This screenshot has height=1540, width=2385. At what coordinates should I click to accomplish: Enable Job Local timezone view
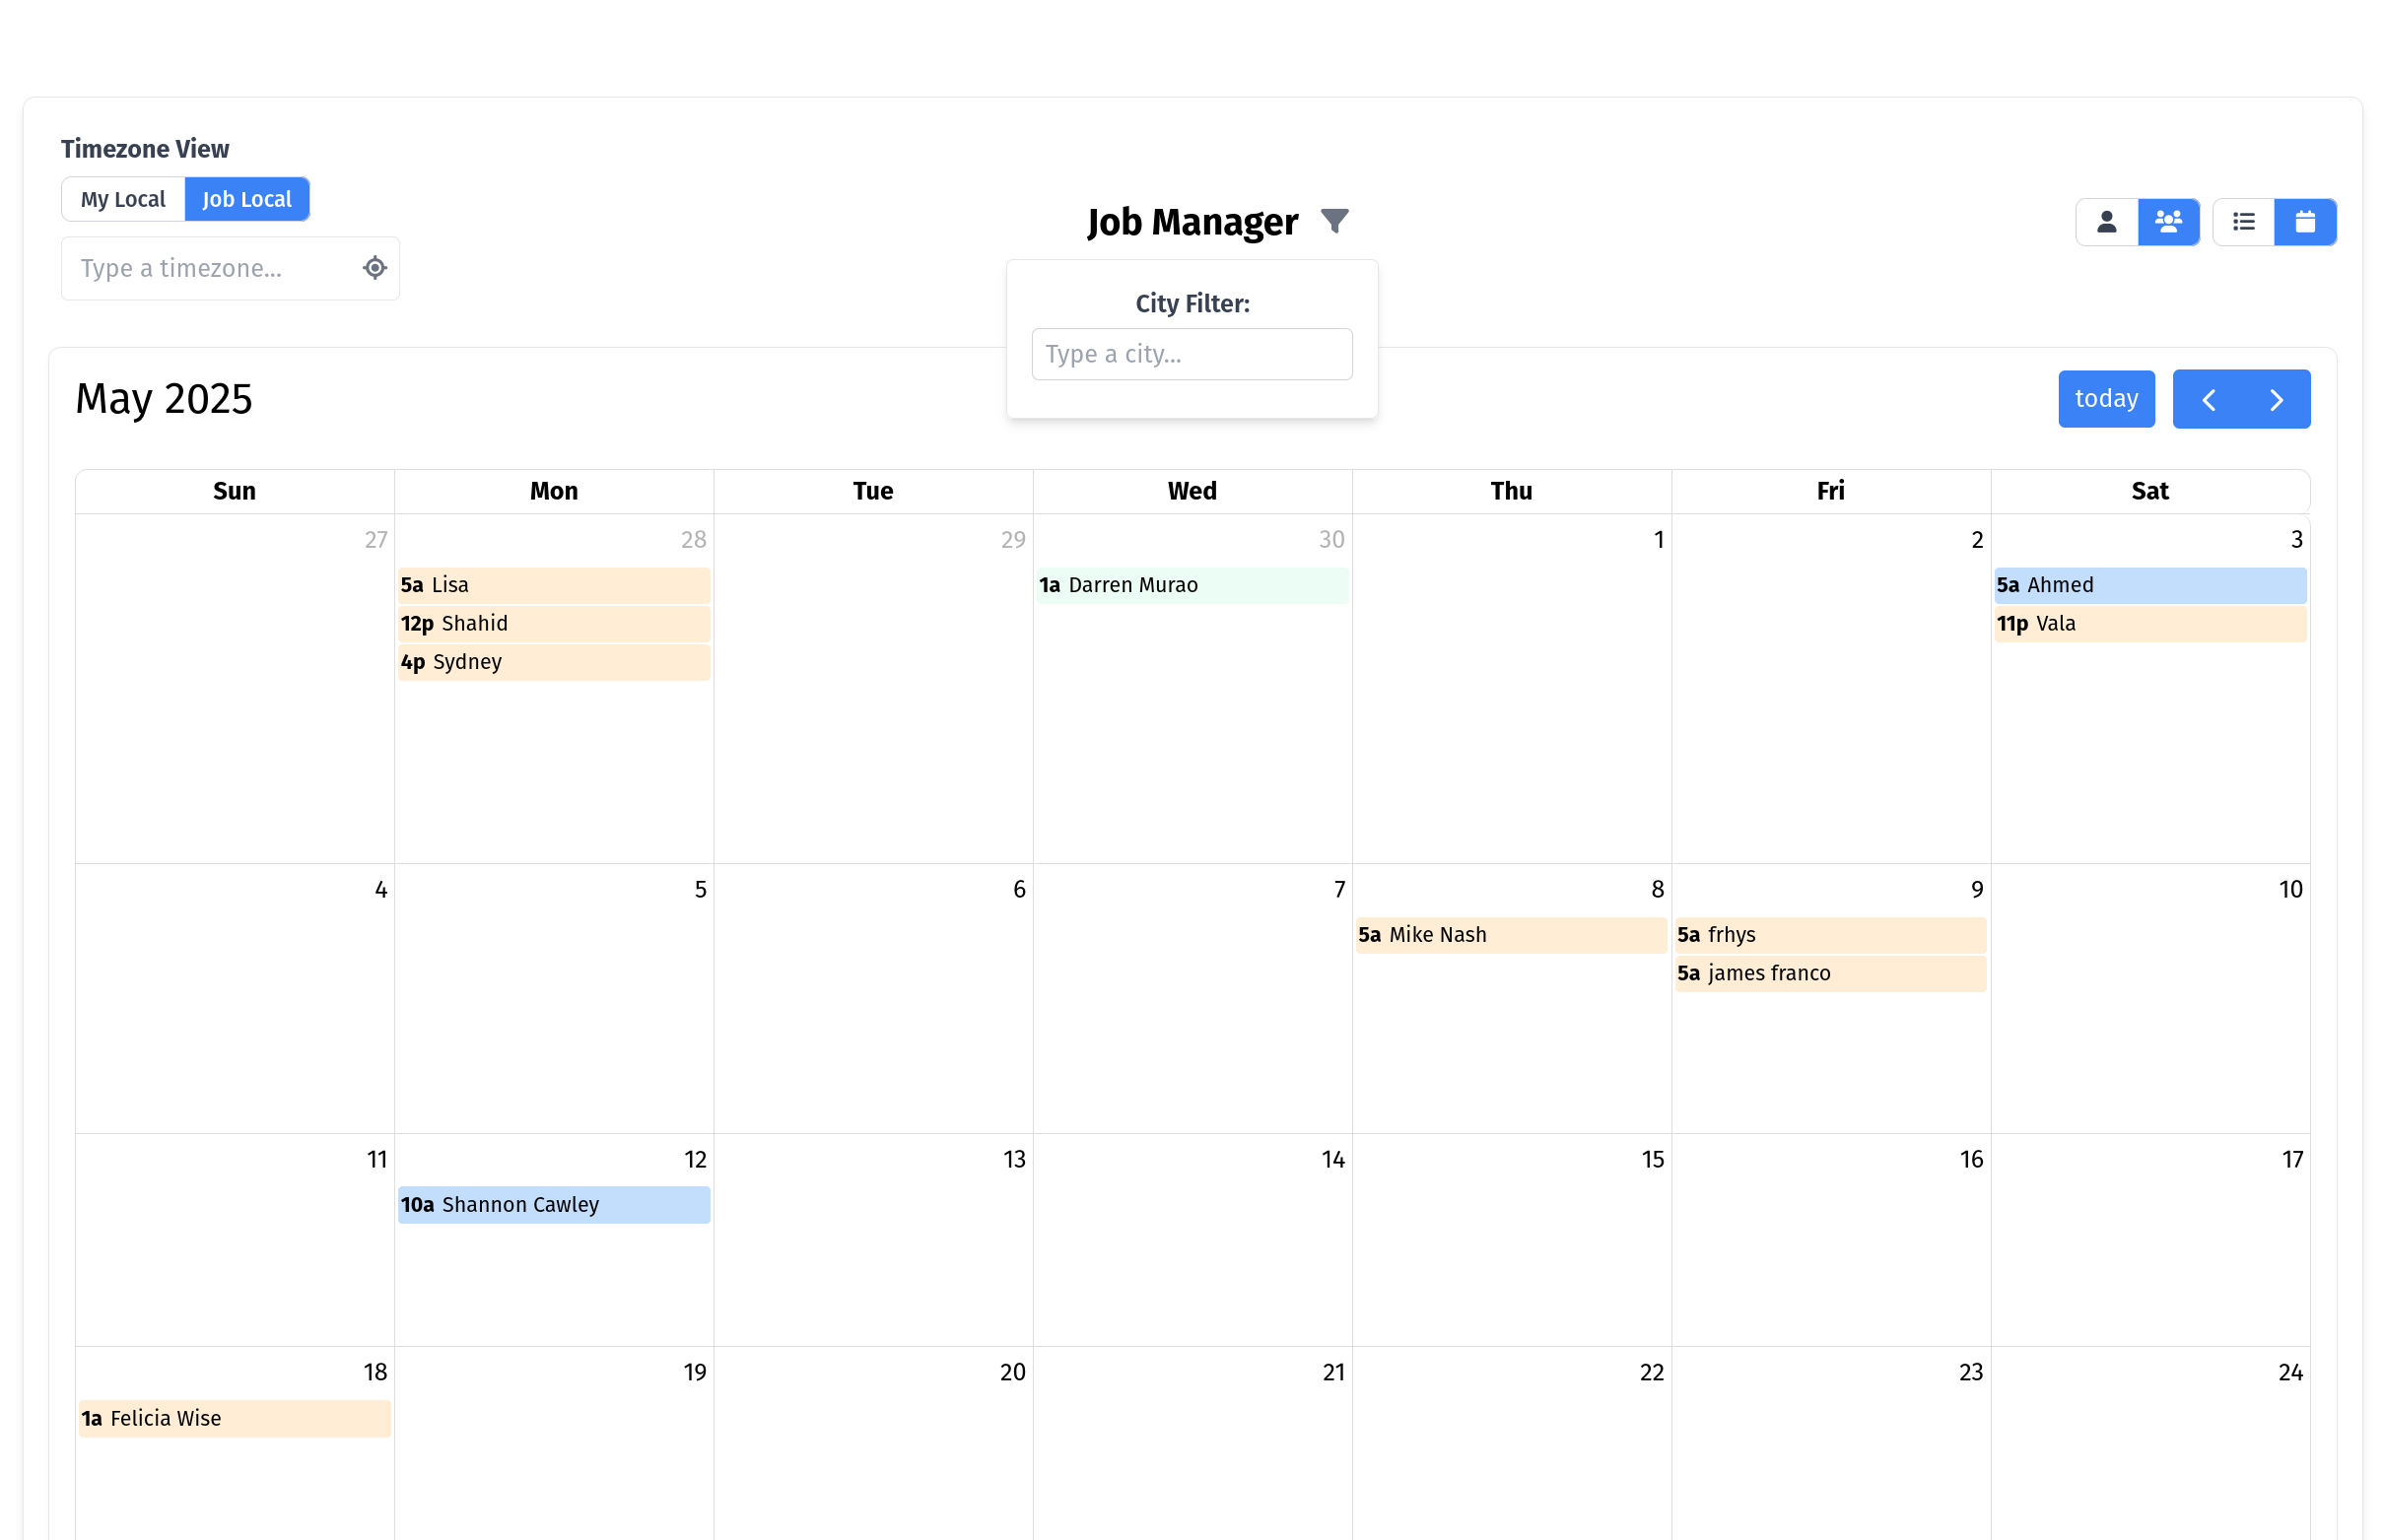click(246, 198)
